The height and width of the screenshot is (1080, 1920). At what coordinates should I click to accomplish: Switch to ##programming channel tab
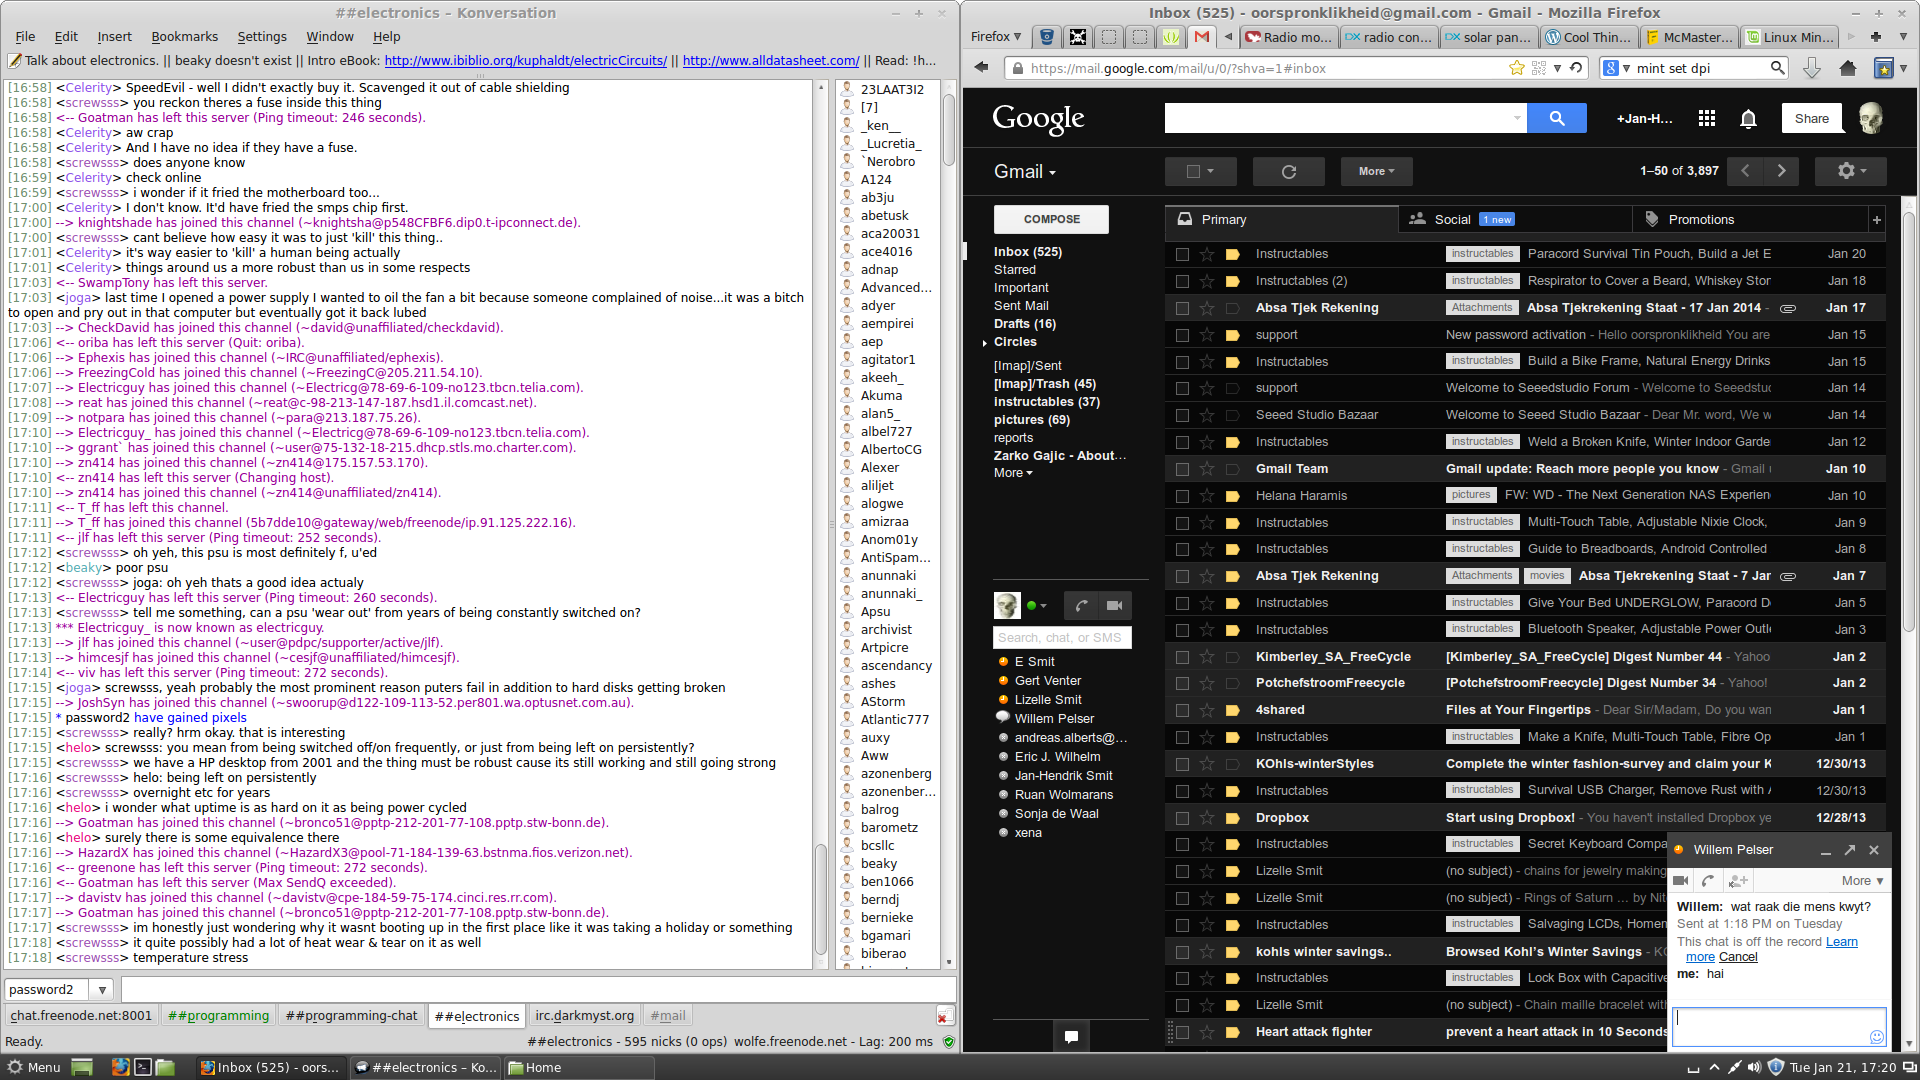point(218,1016)
